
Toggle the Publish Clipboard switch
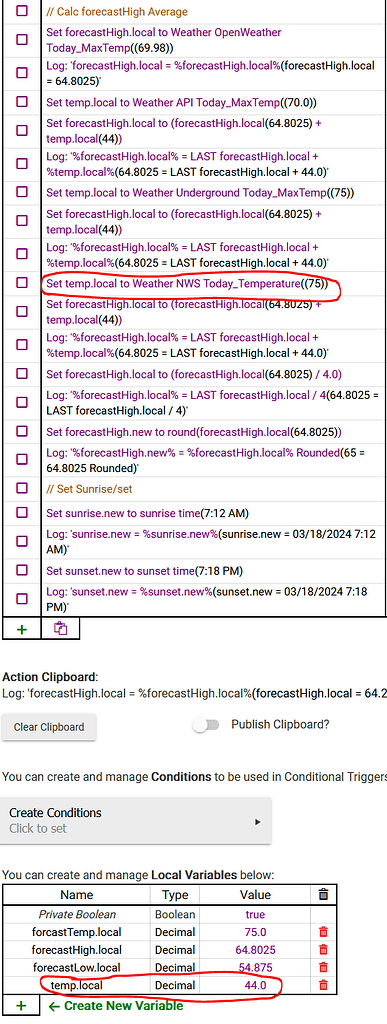coord(206,726)
